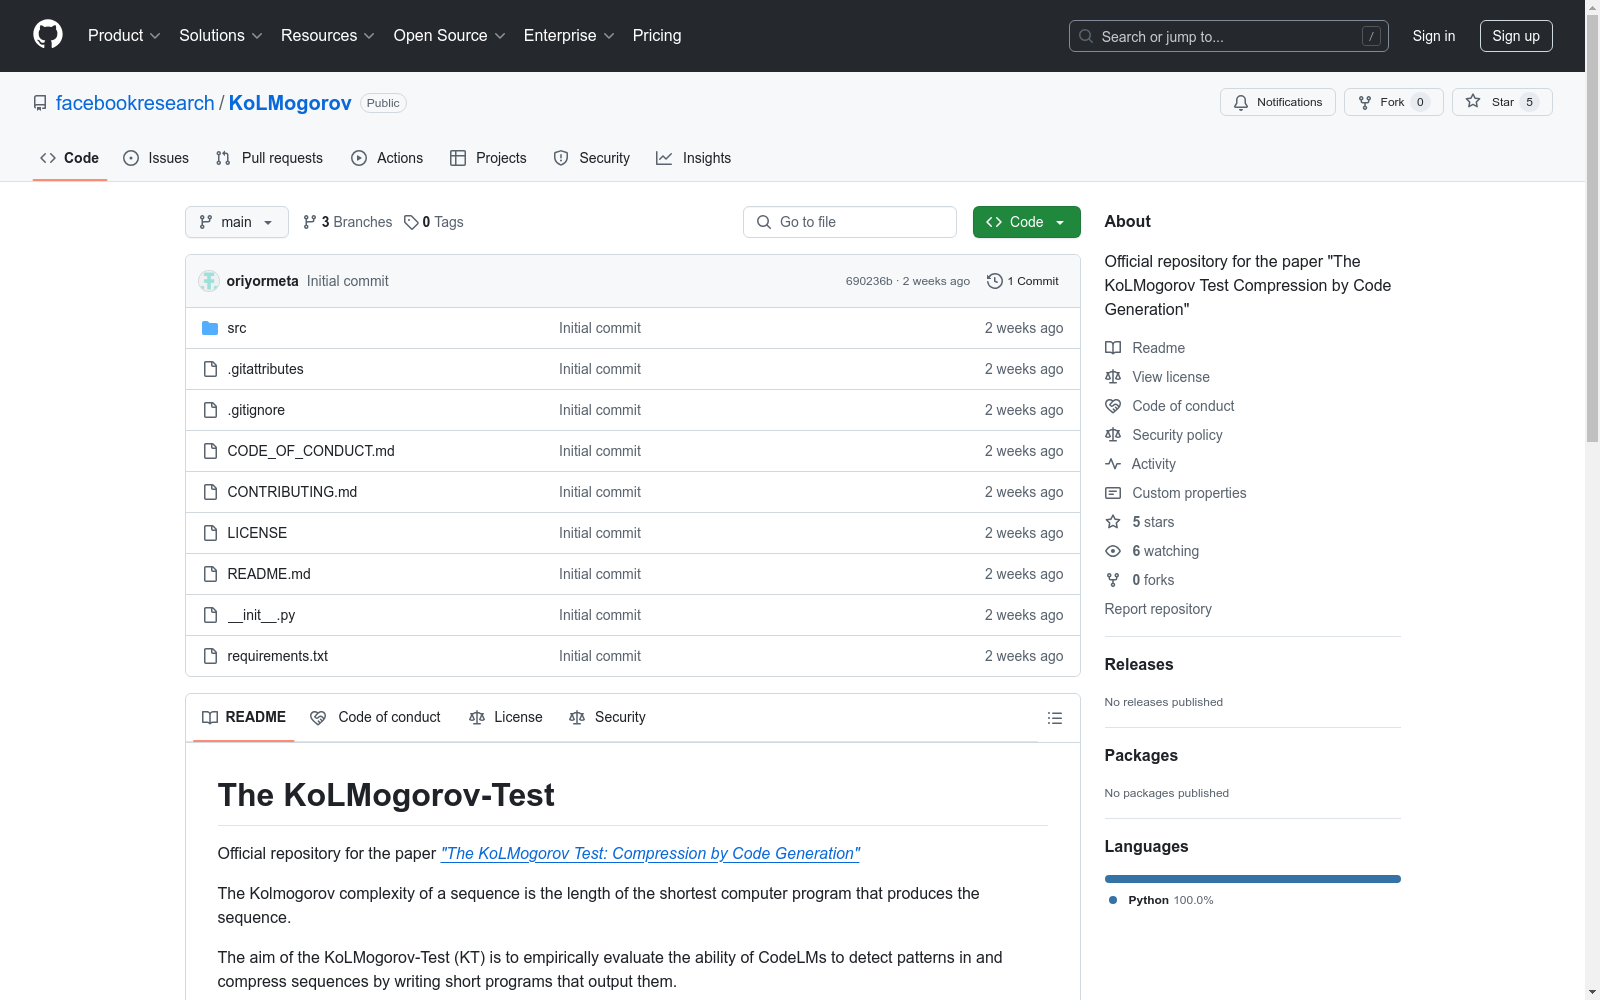Image resolution: width=1600 pixels, height=1000 pixels.
Task: Switch to the Actions tab
Action: 387,158
